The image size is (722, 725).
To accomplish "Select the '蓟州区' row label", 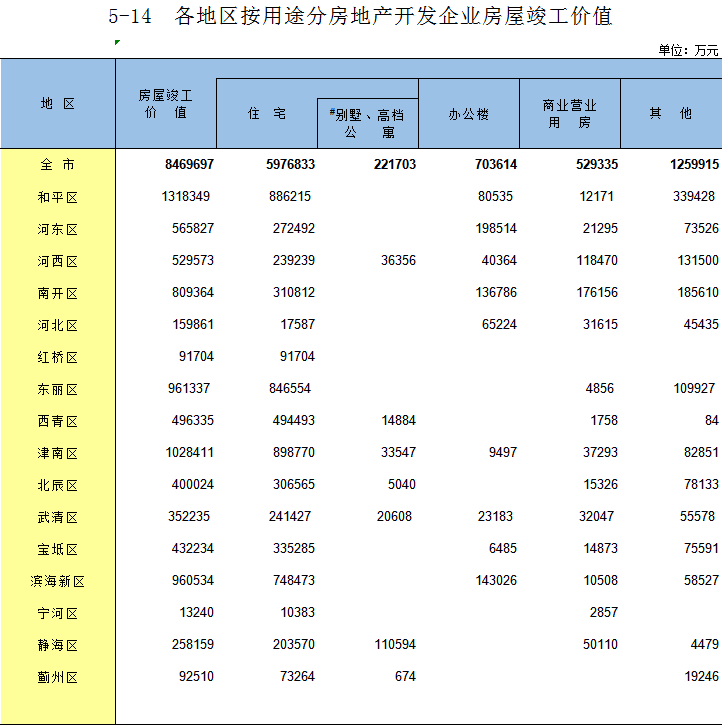I will click(x=58, y=677).
